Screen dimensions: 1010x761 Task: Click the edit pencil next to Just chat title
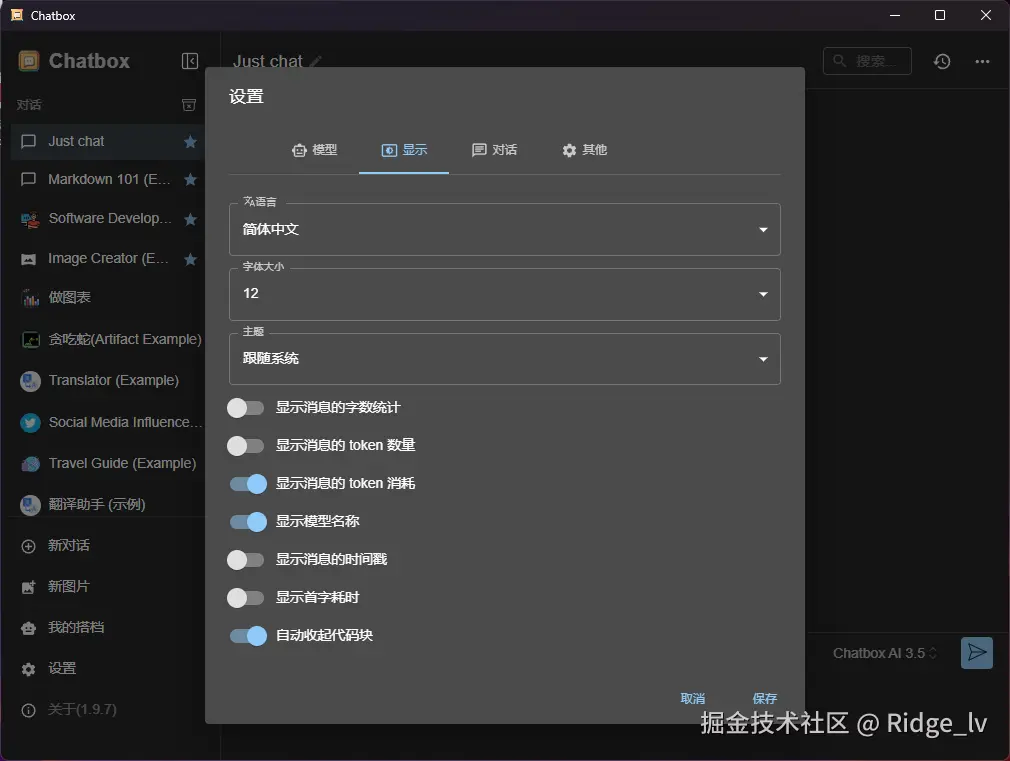click(316, 62)
